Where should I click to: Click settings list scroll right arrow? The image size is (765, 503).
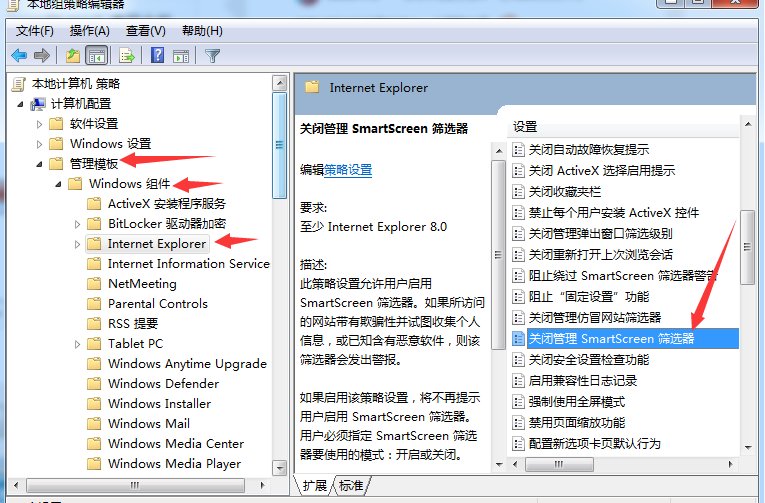tap(730, 464)
